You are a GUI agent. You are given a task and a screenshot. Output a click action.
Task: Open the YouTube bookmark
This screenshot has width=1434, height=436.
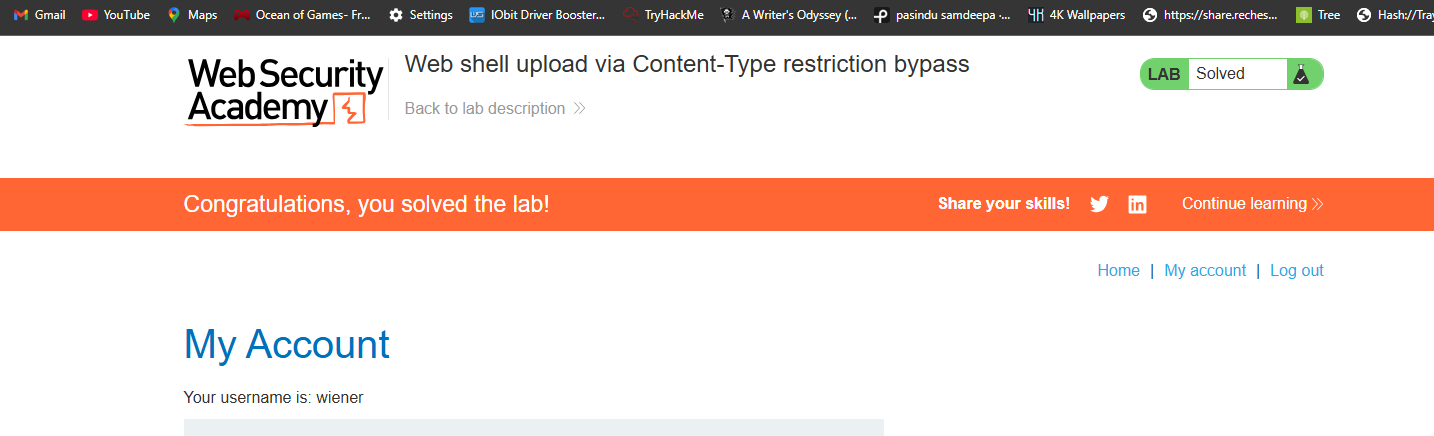point(115,15)
